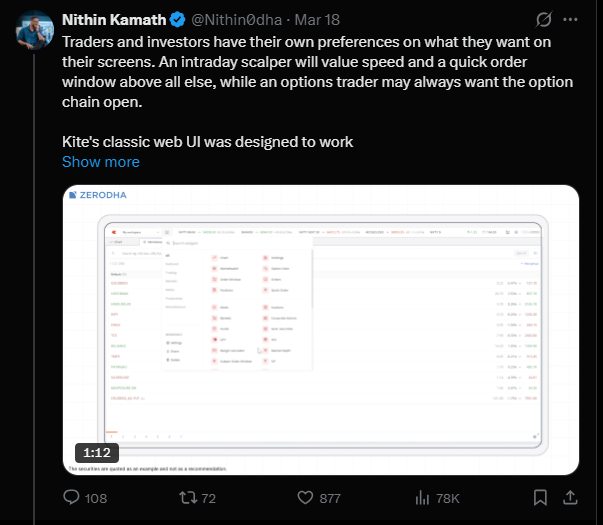View post analytics via bar chart icon
Viewport: 603px width, 525px height.
pyautogui.click(x=422, y=497)
